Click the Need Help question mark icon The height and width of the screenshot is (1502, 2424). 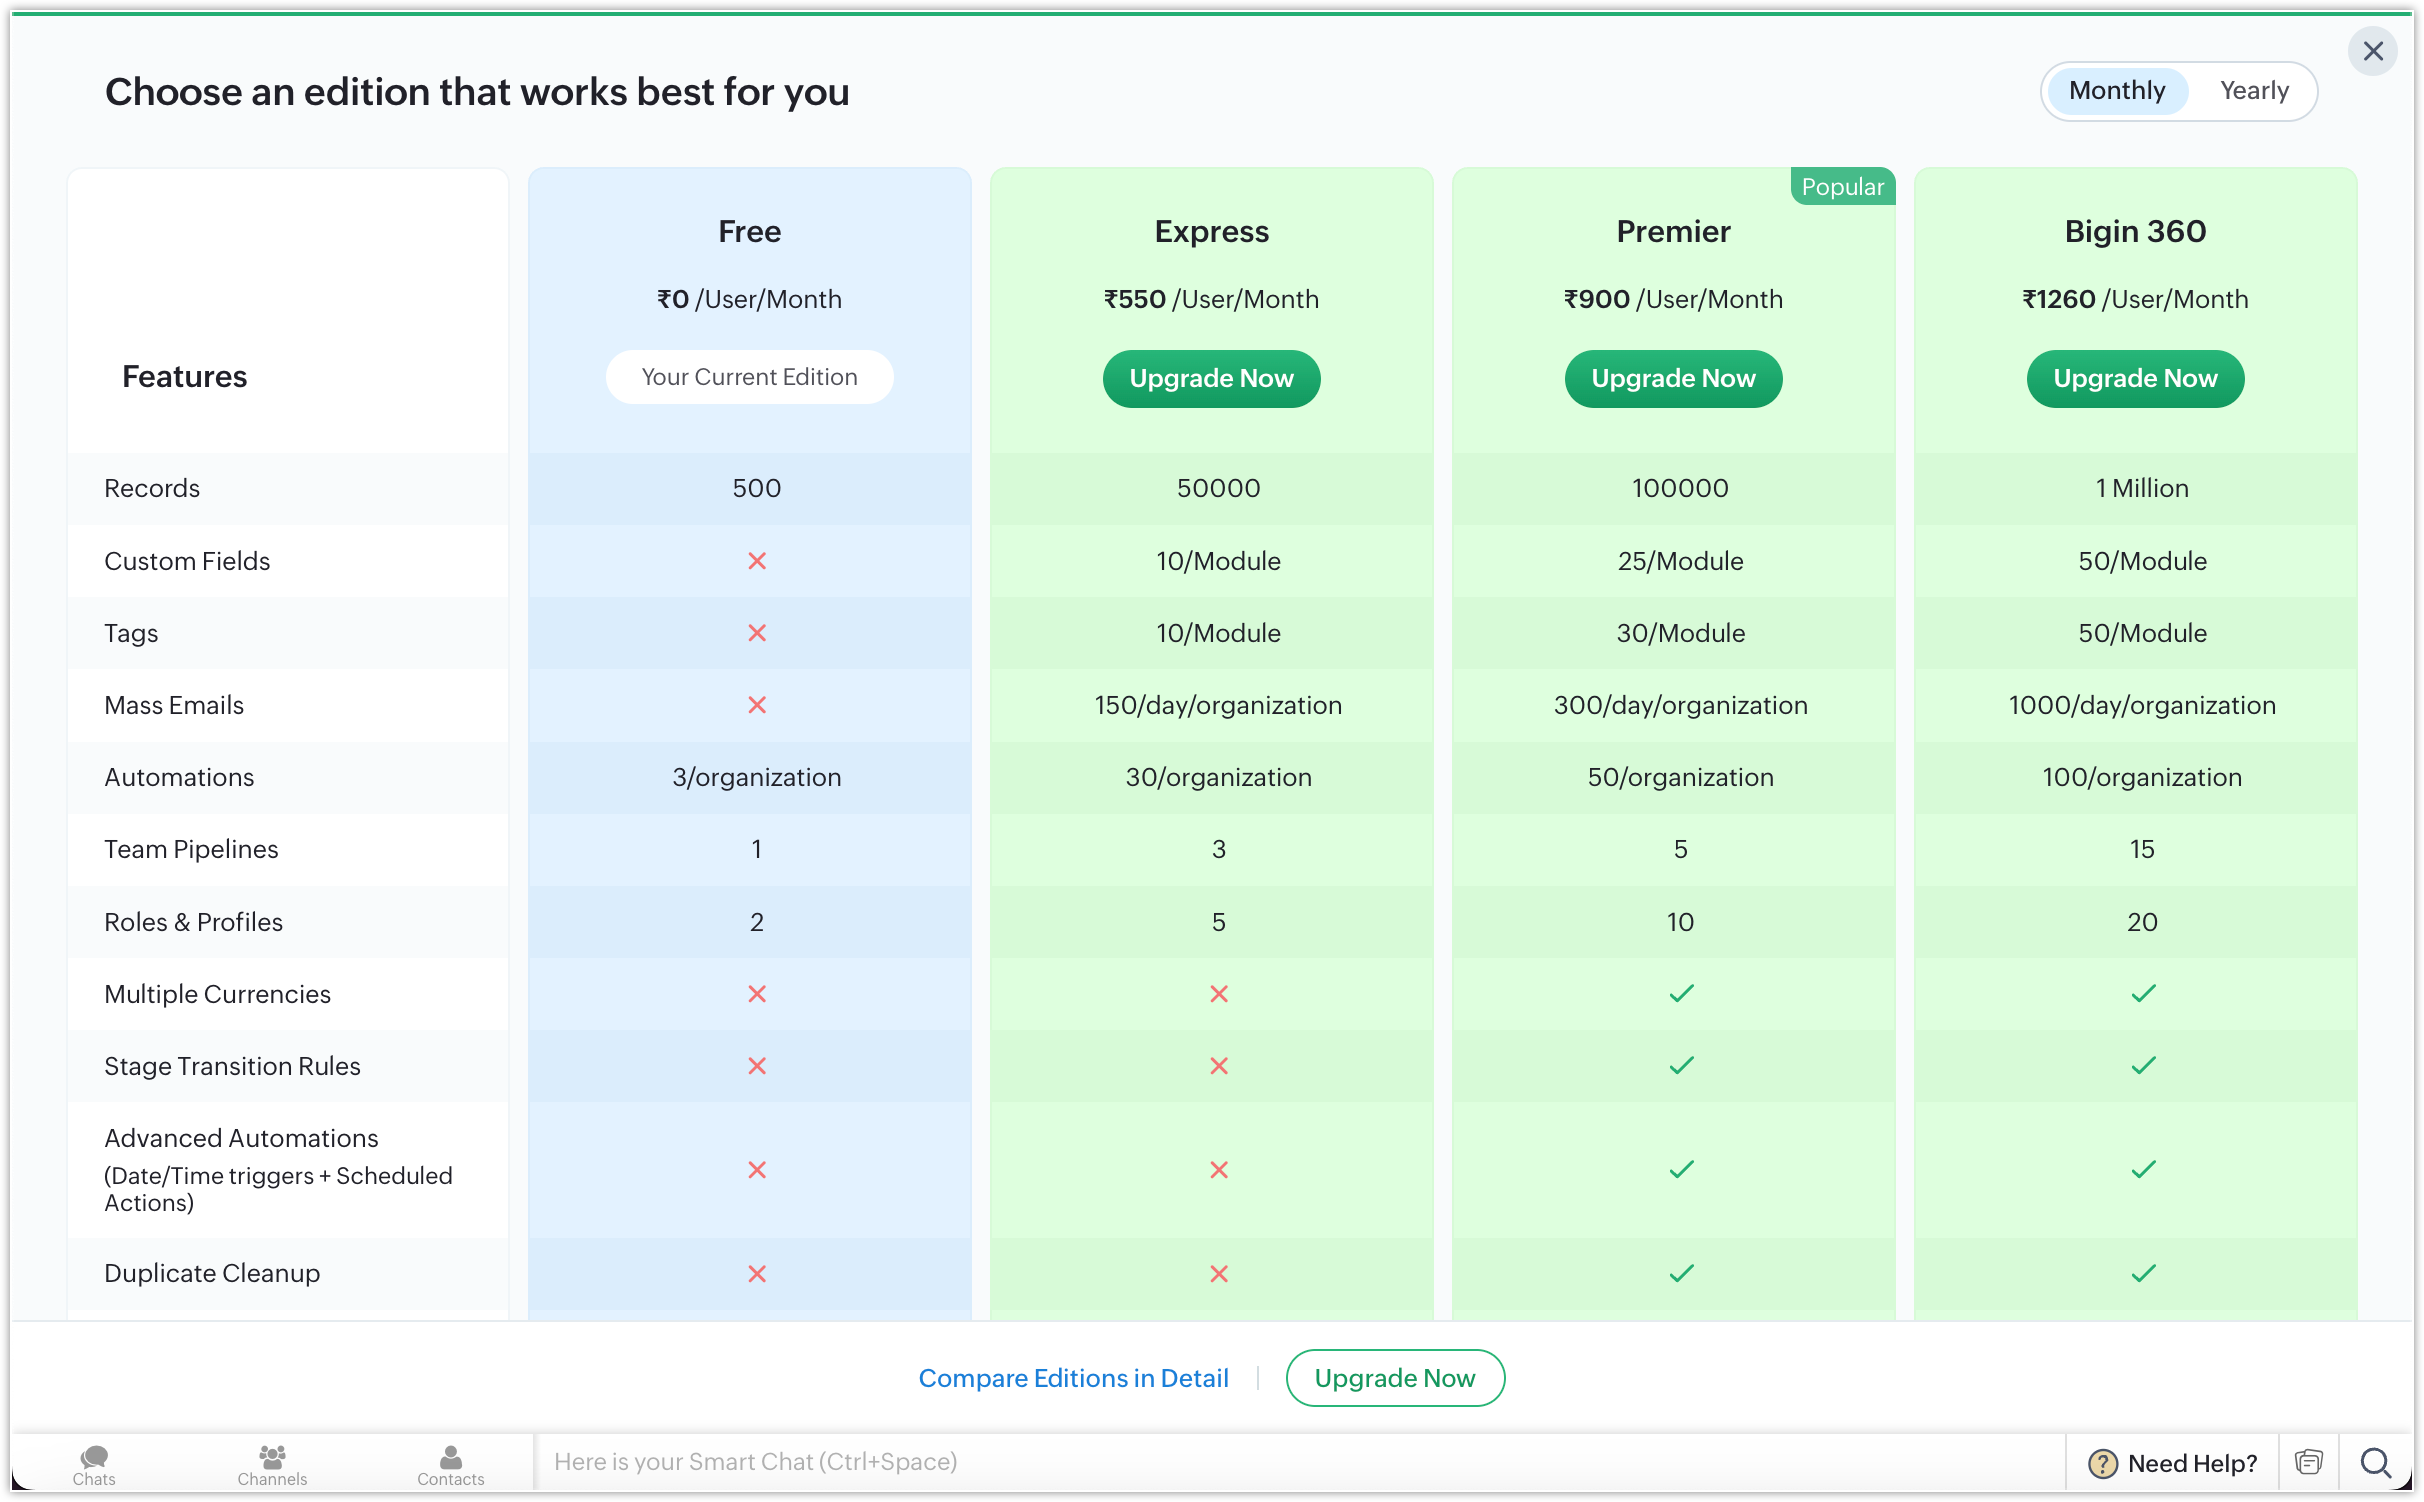(2102, 1463)
